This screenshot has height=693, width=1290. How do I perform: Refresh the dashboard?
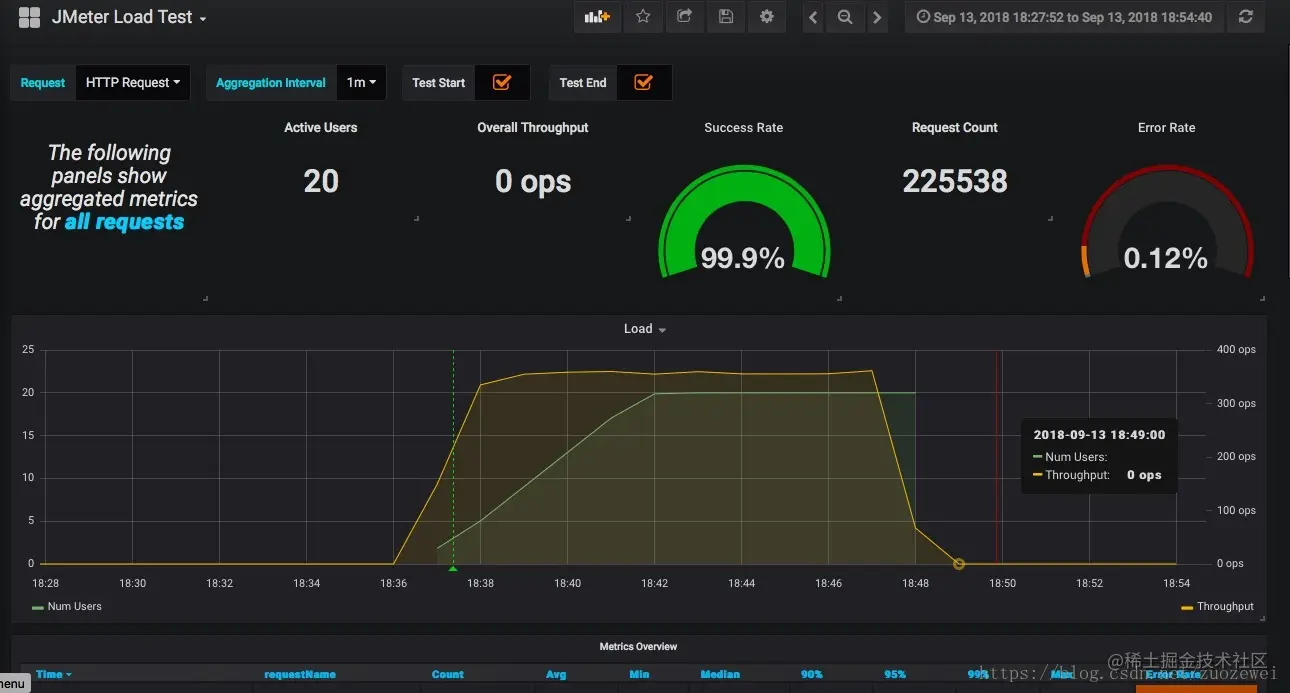tap(1245, 17)
